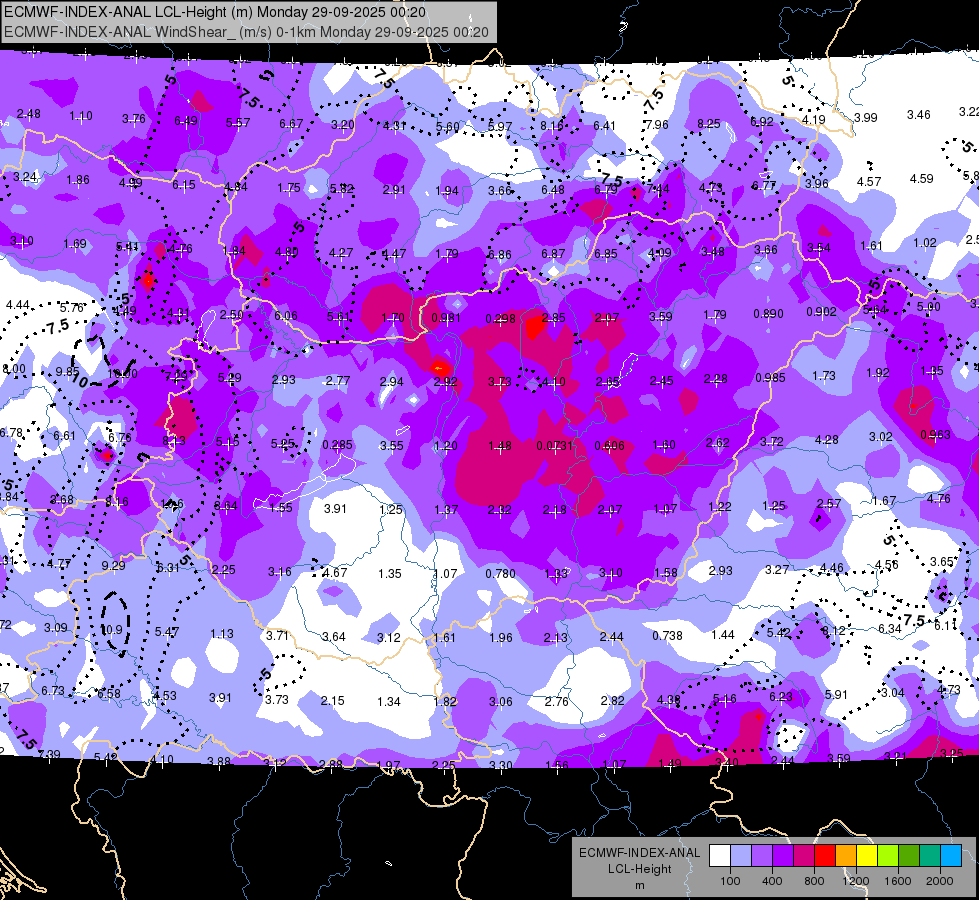Click the wind shear value '5.57'
This screenshot has height=900, width=979.
238,123
